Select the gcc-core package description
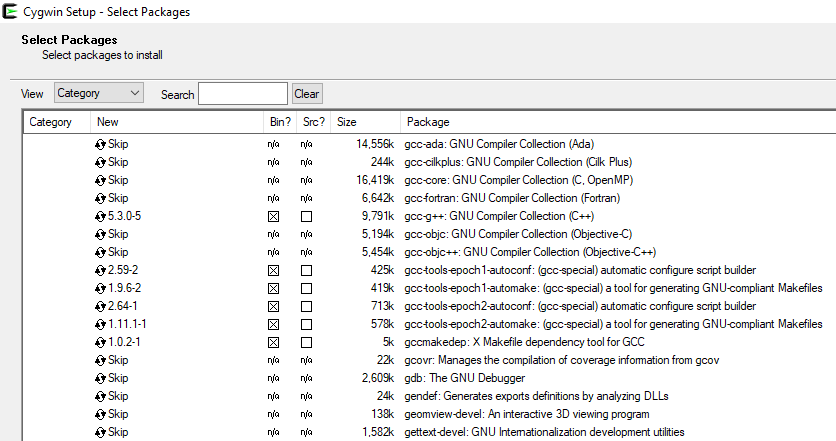Image resolution: width=836 pixels, height=441 pixels. (518, 180)
